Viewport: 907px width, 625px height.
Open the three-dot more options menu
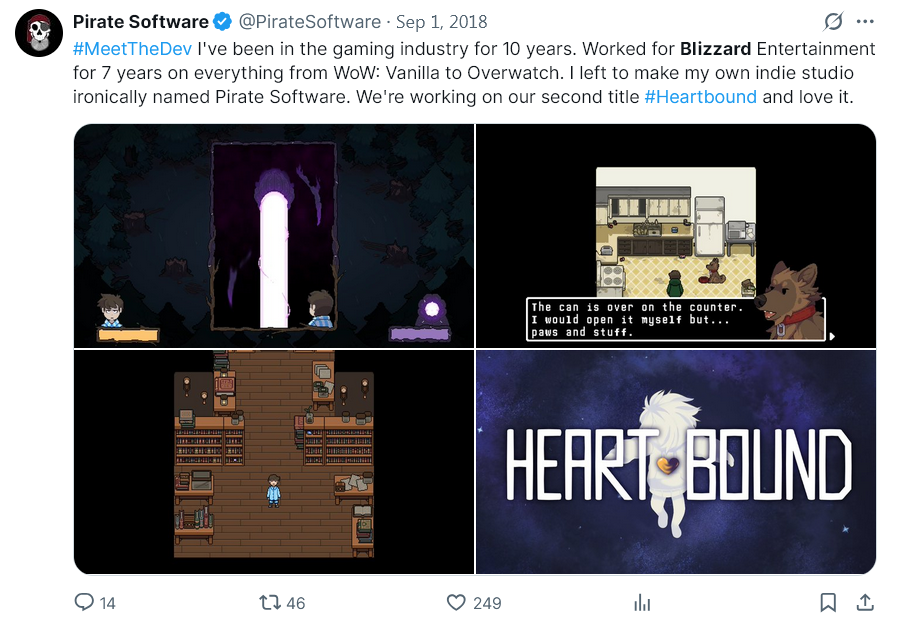coord(865,22)
